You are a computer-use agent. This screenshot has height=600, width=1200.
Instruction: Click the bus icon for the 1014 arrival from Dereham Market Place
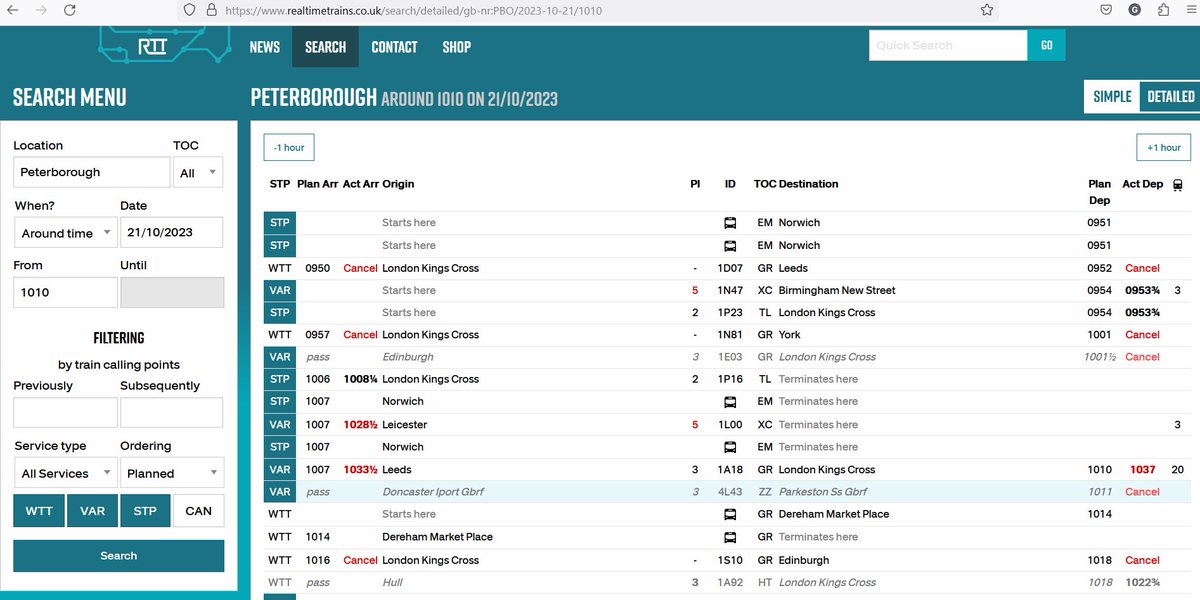point(730,537)
